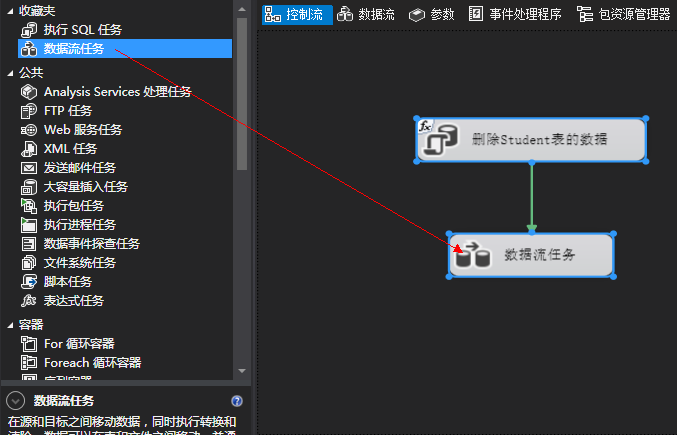Screen dimensions: 677x435
Task: Click the 执行 SQL 任务 icon
Action: click(29, 30)
